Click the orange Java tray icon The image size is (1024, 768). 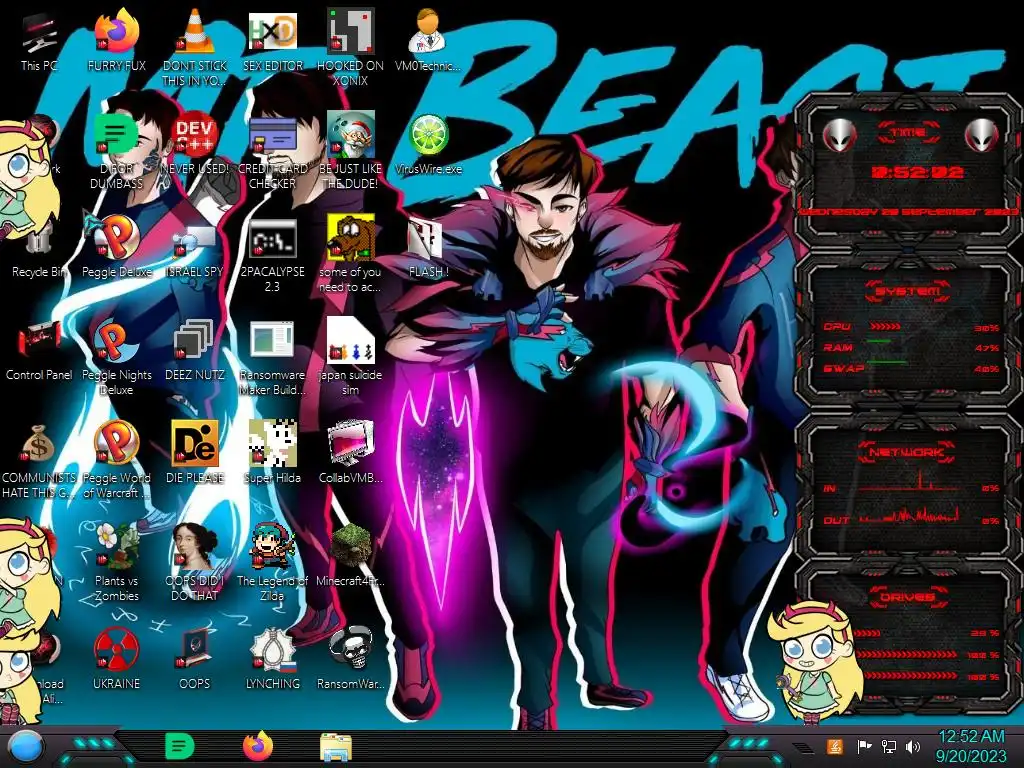tap(834, 746)
